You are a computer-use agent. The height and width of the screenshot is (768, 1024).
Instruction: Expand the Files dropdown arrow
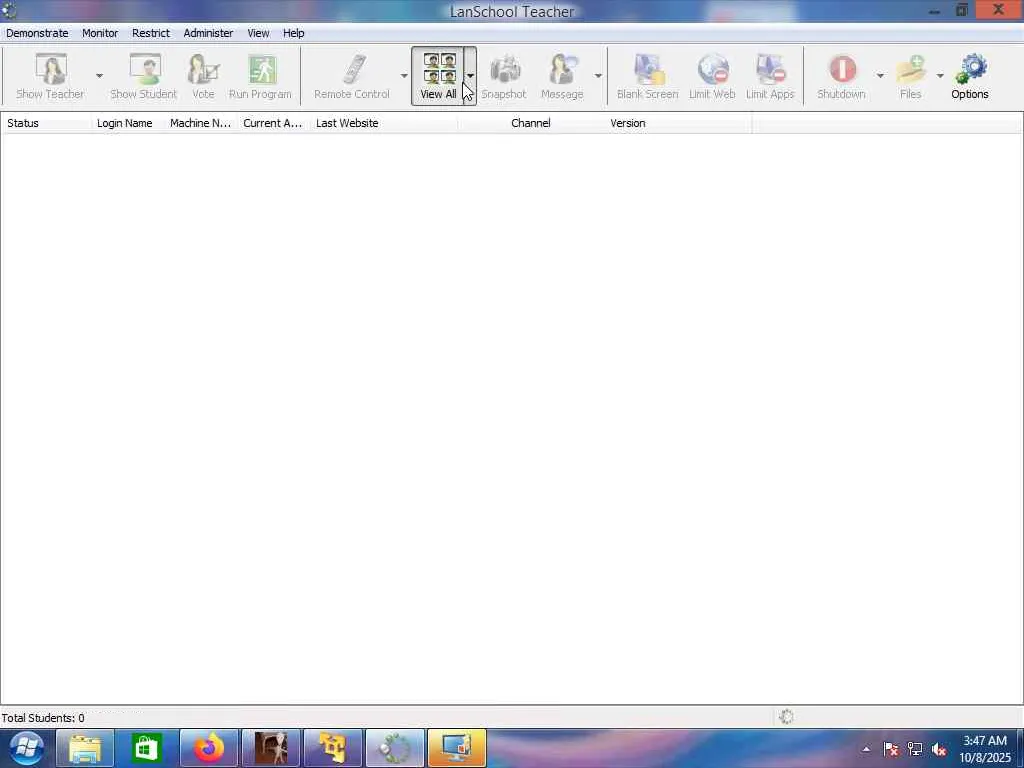point(940,76)
